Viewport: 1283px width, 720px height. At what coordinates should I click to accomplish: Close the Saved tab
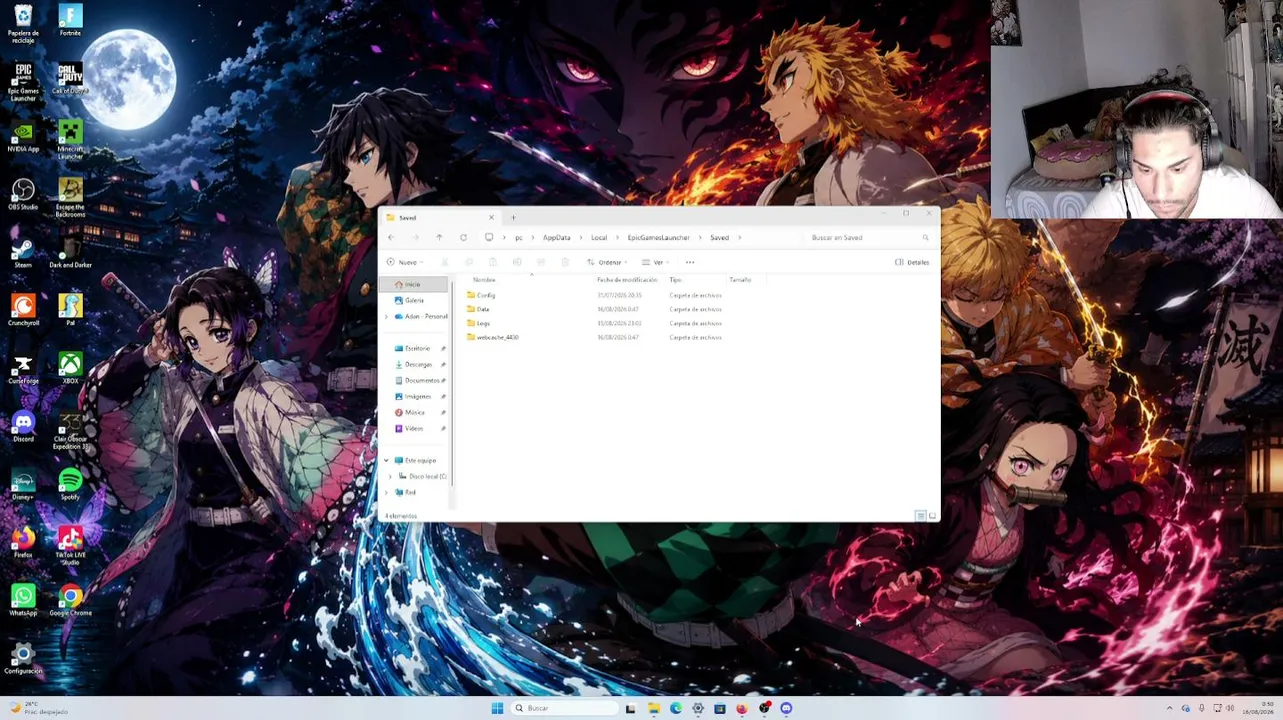click(x=491, y=217)
